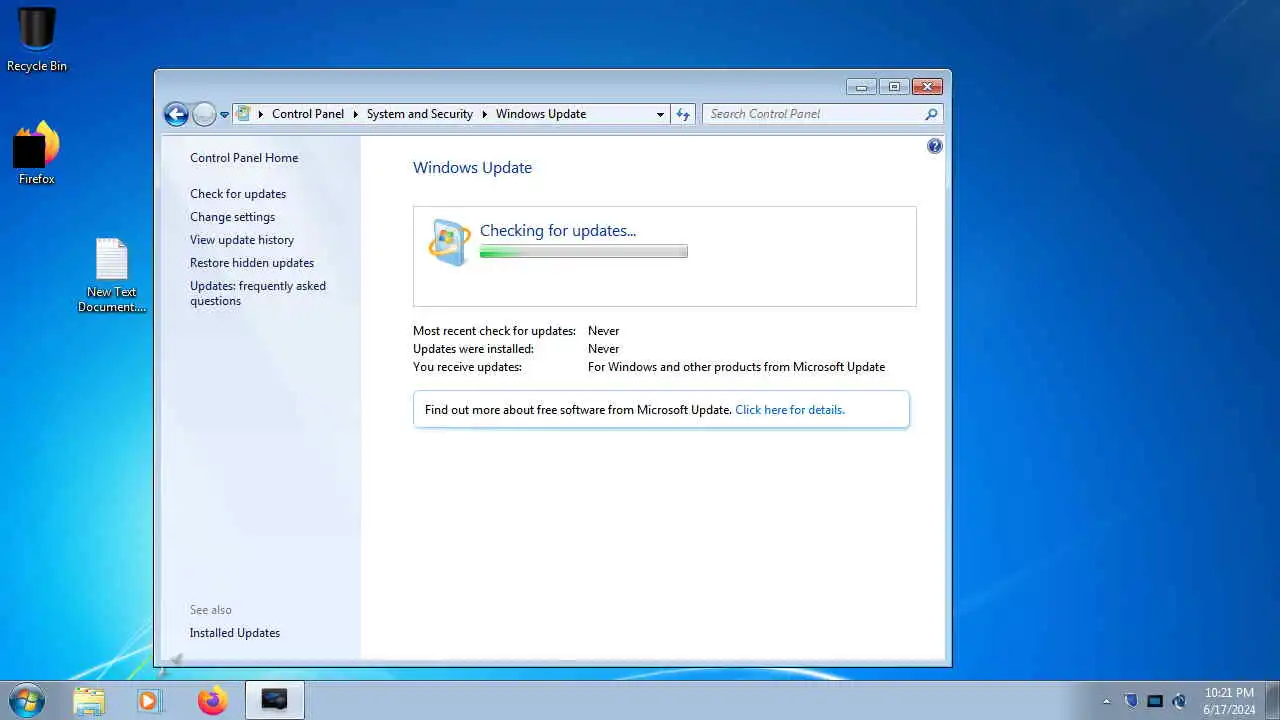
Task: Open View update history link
Action: pos(242,240)
